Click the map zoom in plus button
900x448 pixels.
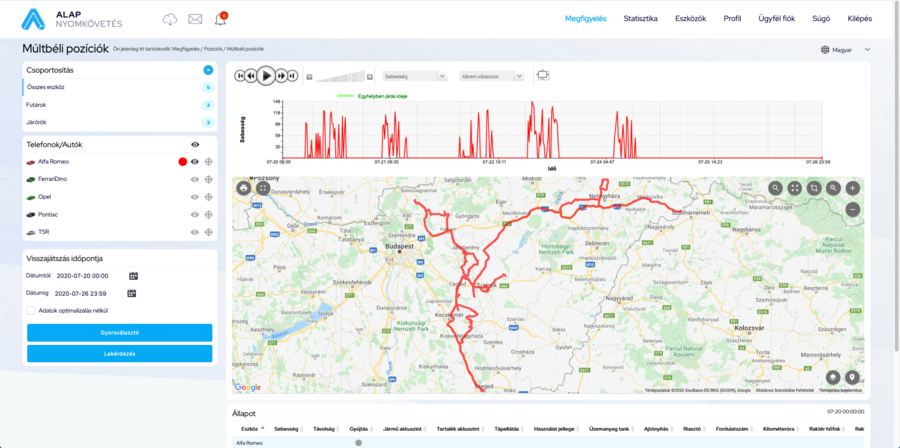(852, 187)
